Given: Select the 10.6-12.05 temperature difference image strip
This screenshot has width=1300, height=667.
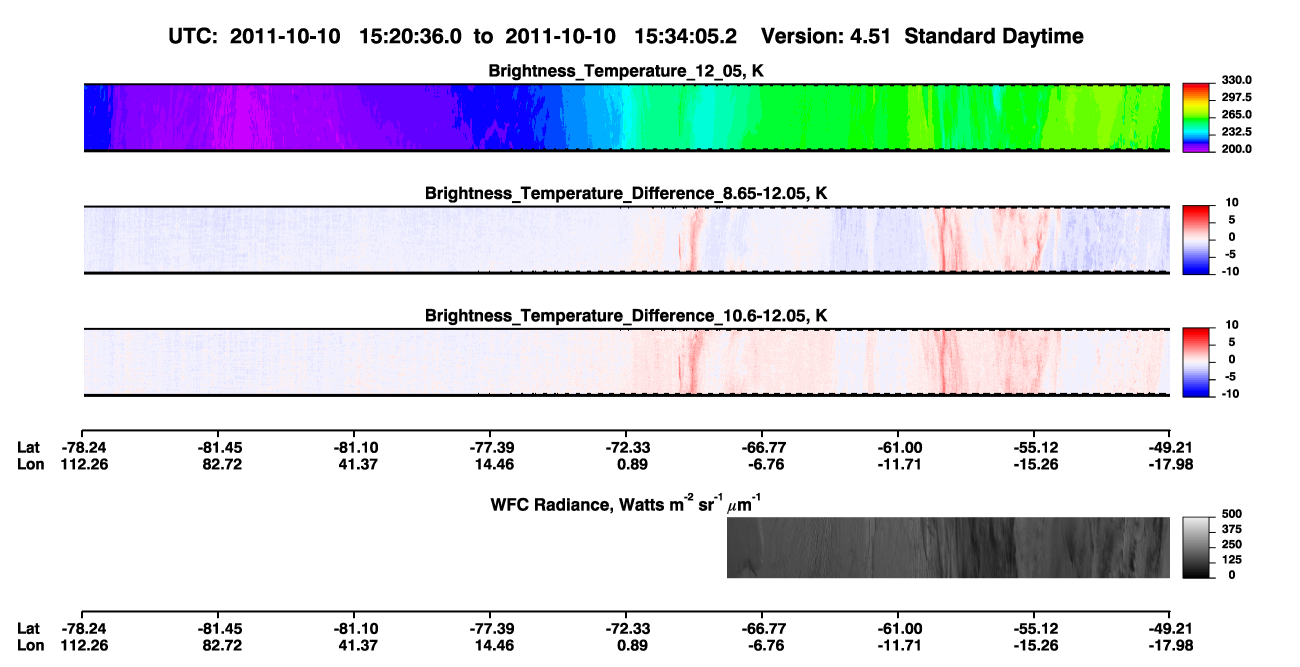Looking at the screenshot, I should click(626, 362).
